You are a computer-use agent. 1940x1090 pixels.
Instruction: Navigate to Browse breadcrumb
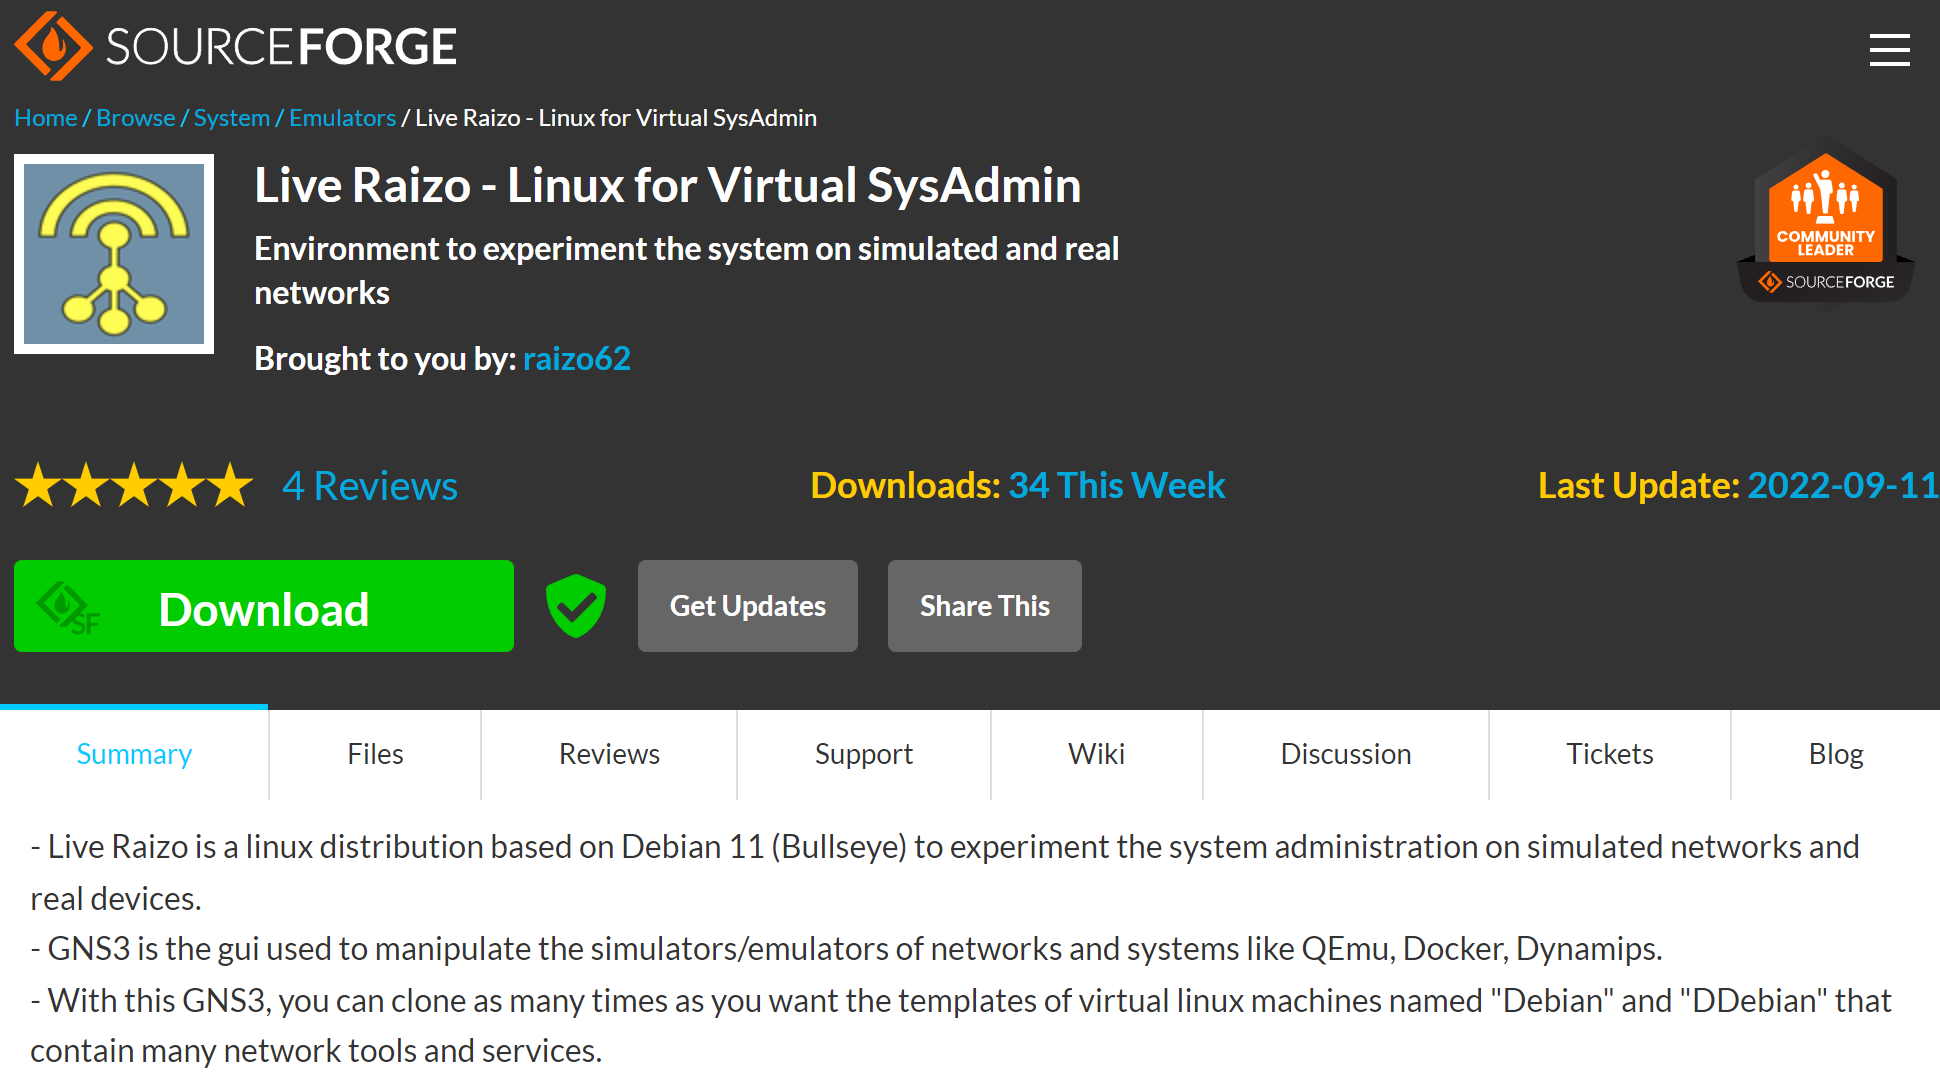click(x=135, y=118)
